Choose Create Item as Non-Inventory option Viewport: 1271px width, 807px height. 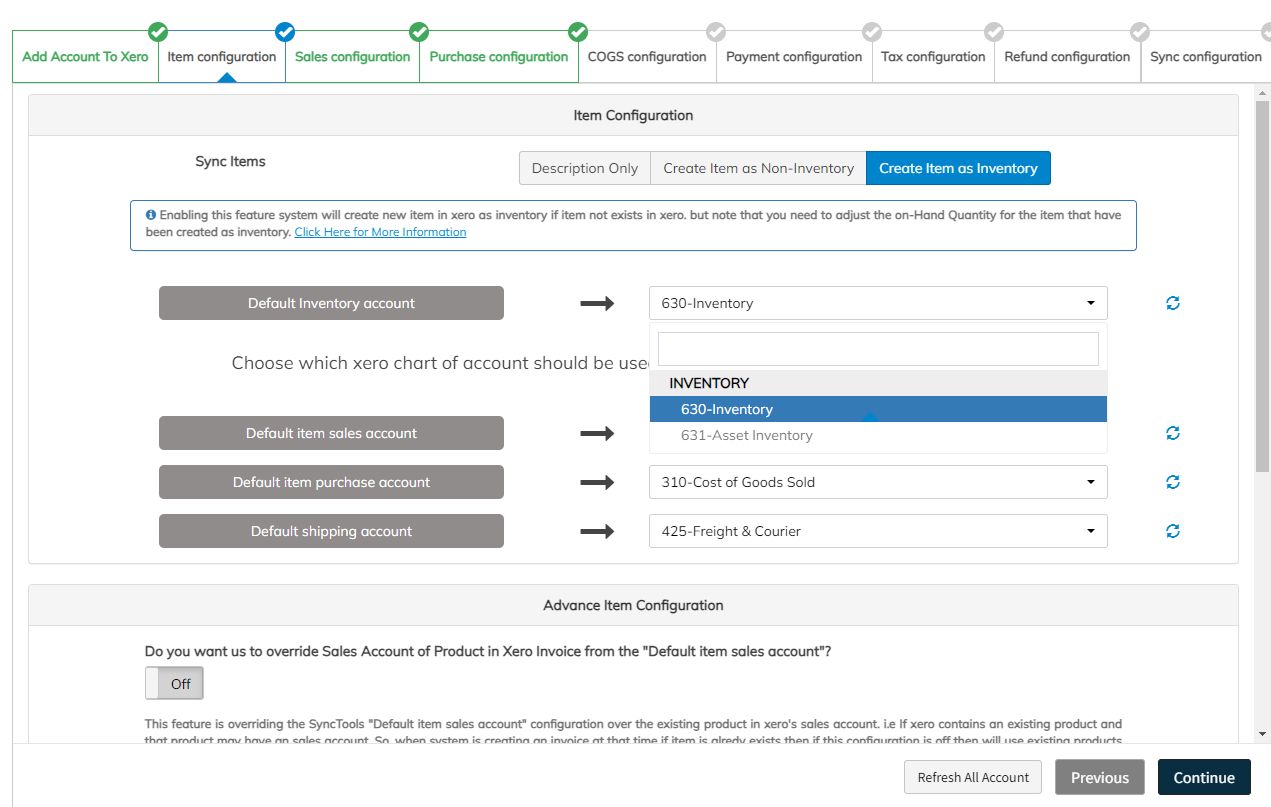point(758,168)
